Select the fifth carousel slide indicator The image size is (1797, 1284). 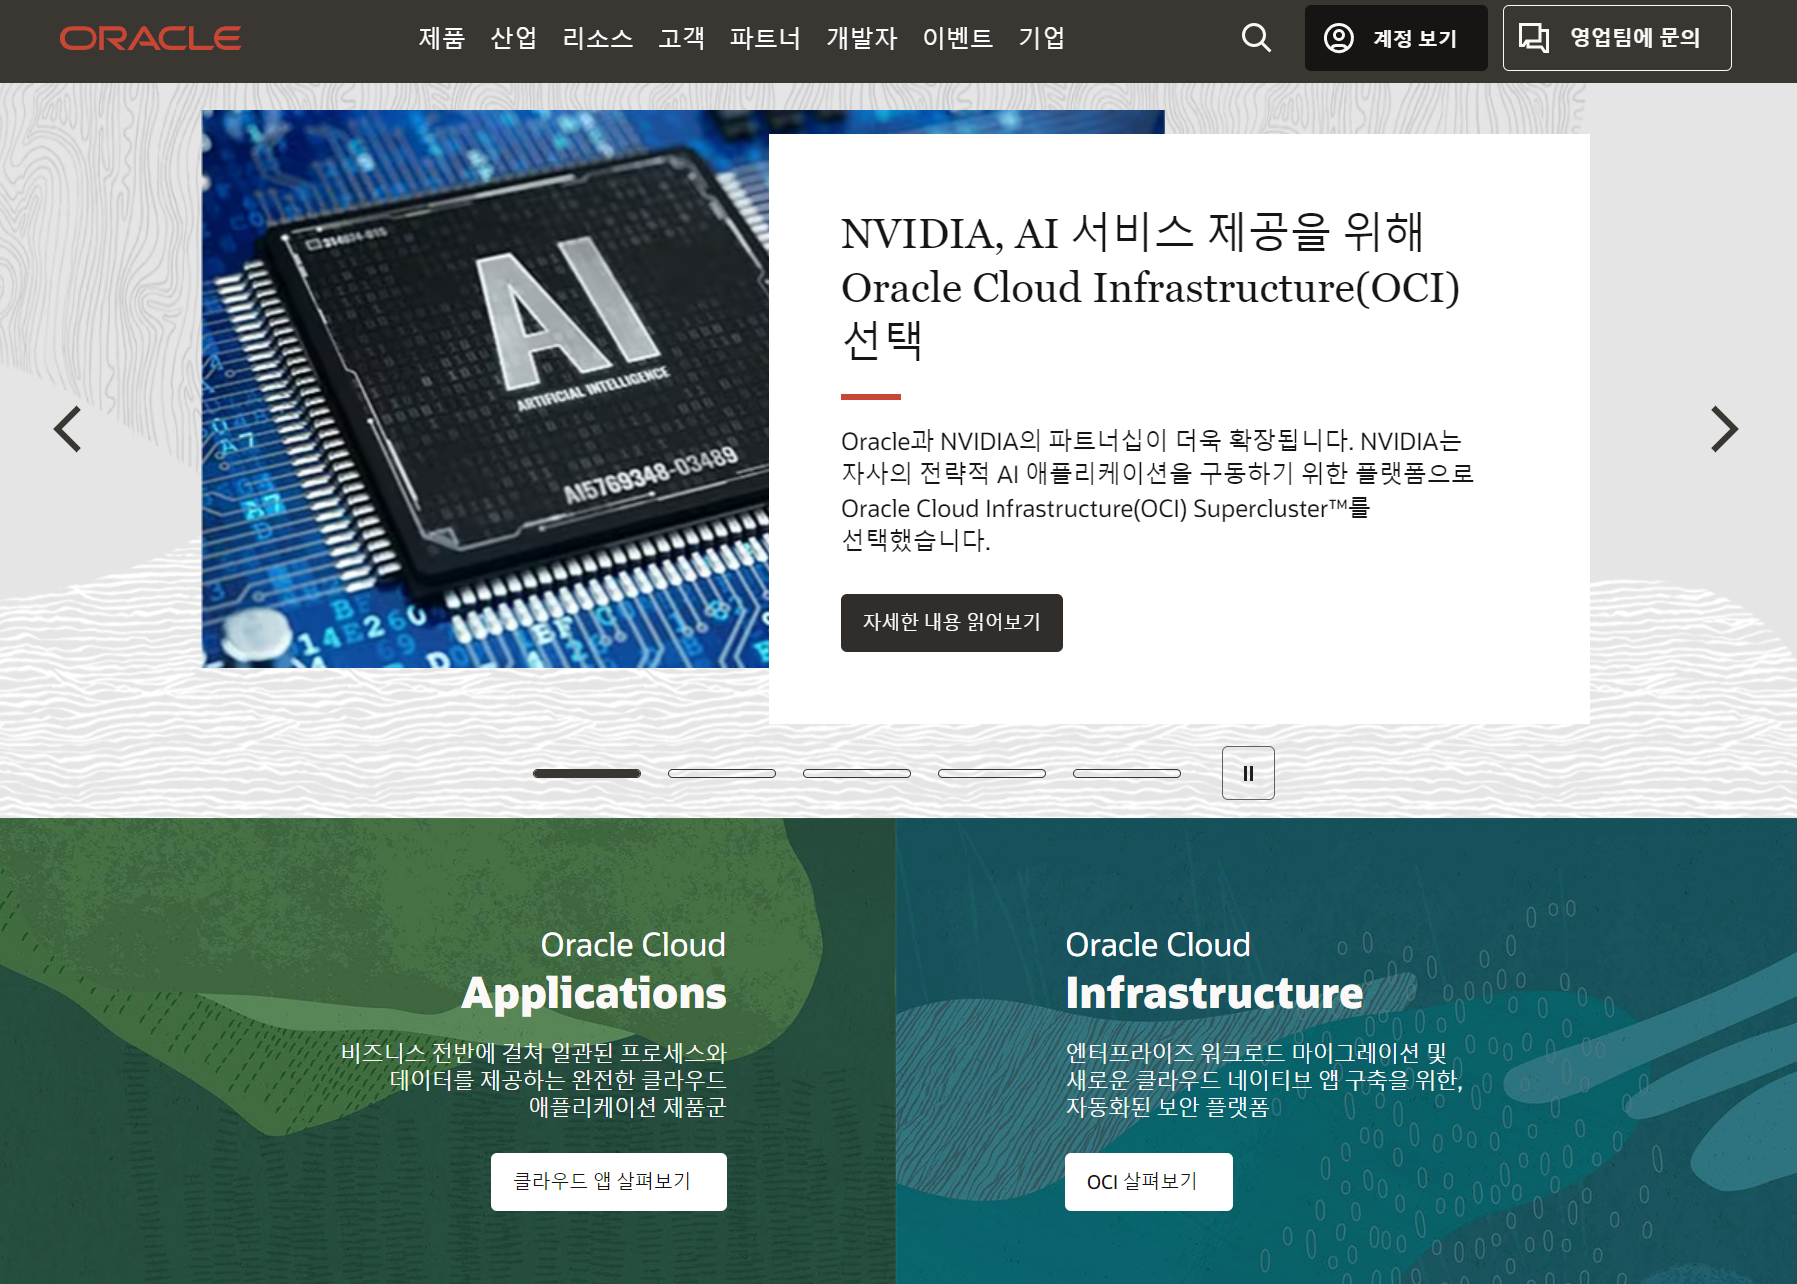tap(1127, 773)
